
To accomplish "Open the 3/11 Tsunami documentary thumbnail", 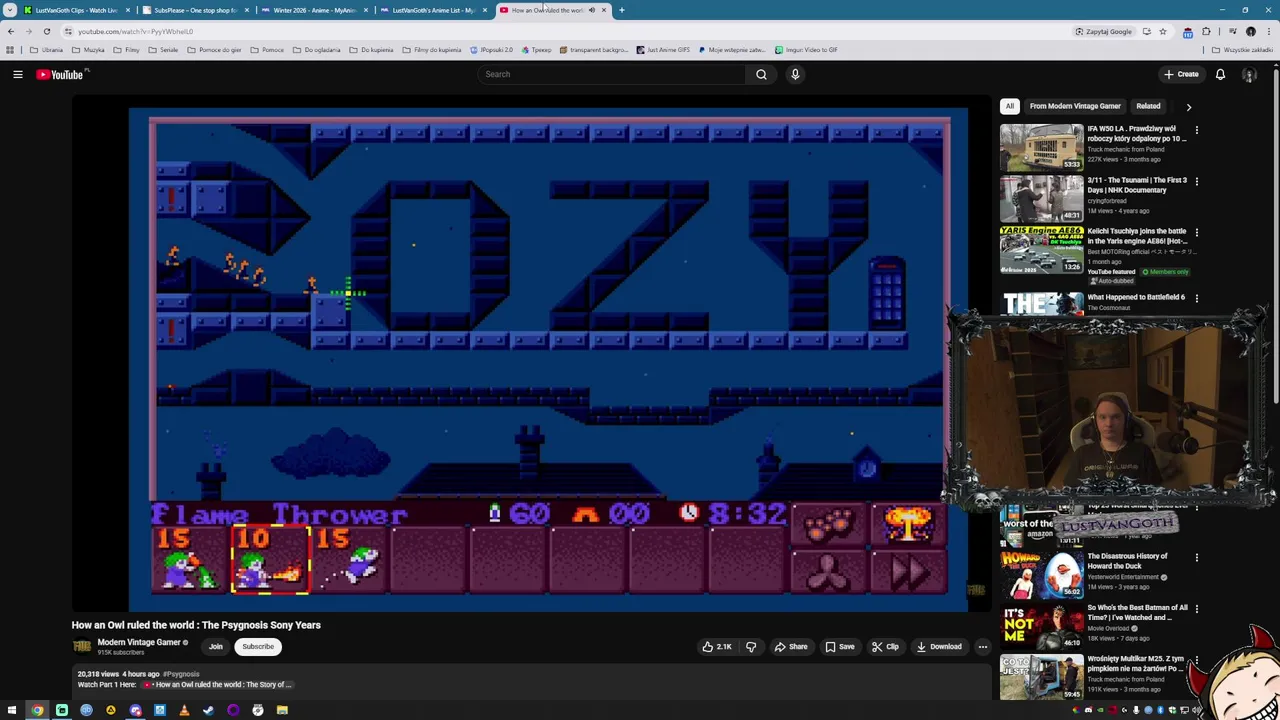I will point(1041,198).
